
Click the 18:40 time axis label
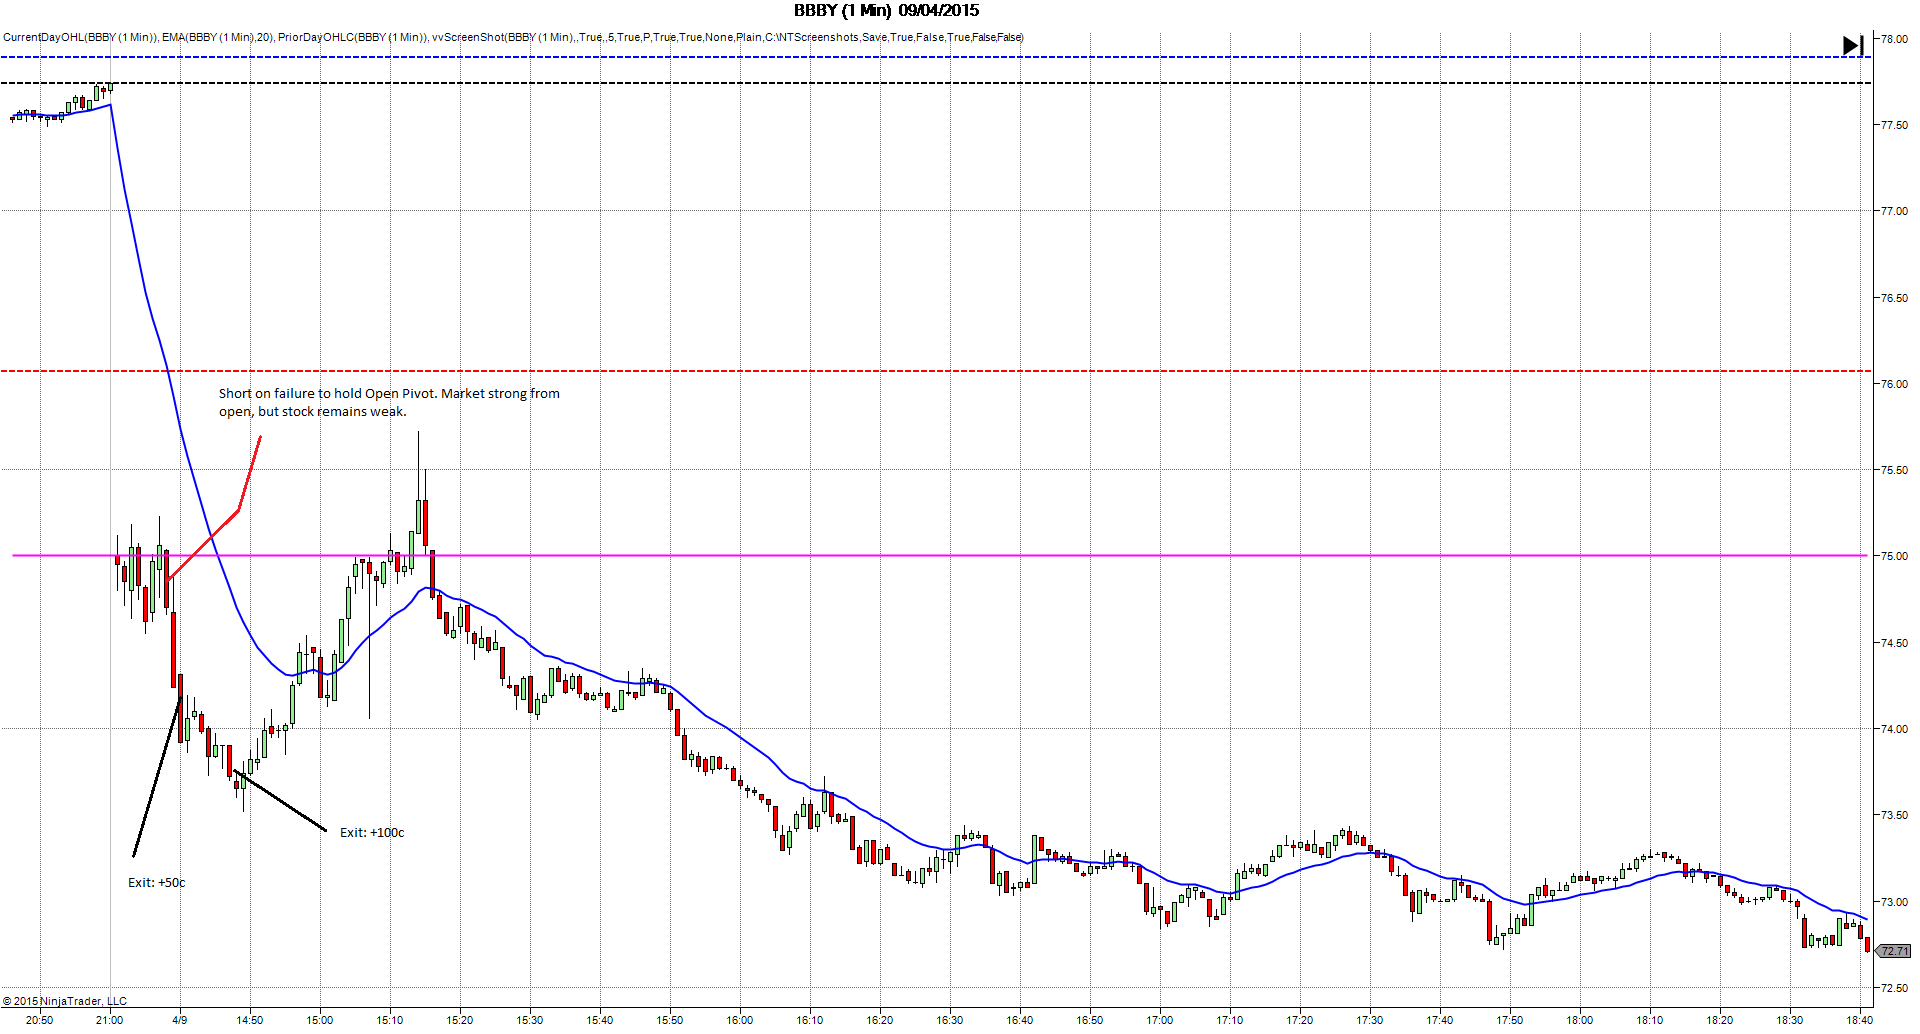pyautogui.click(x=1860, y=1020)
